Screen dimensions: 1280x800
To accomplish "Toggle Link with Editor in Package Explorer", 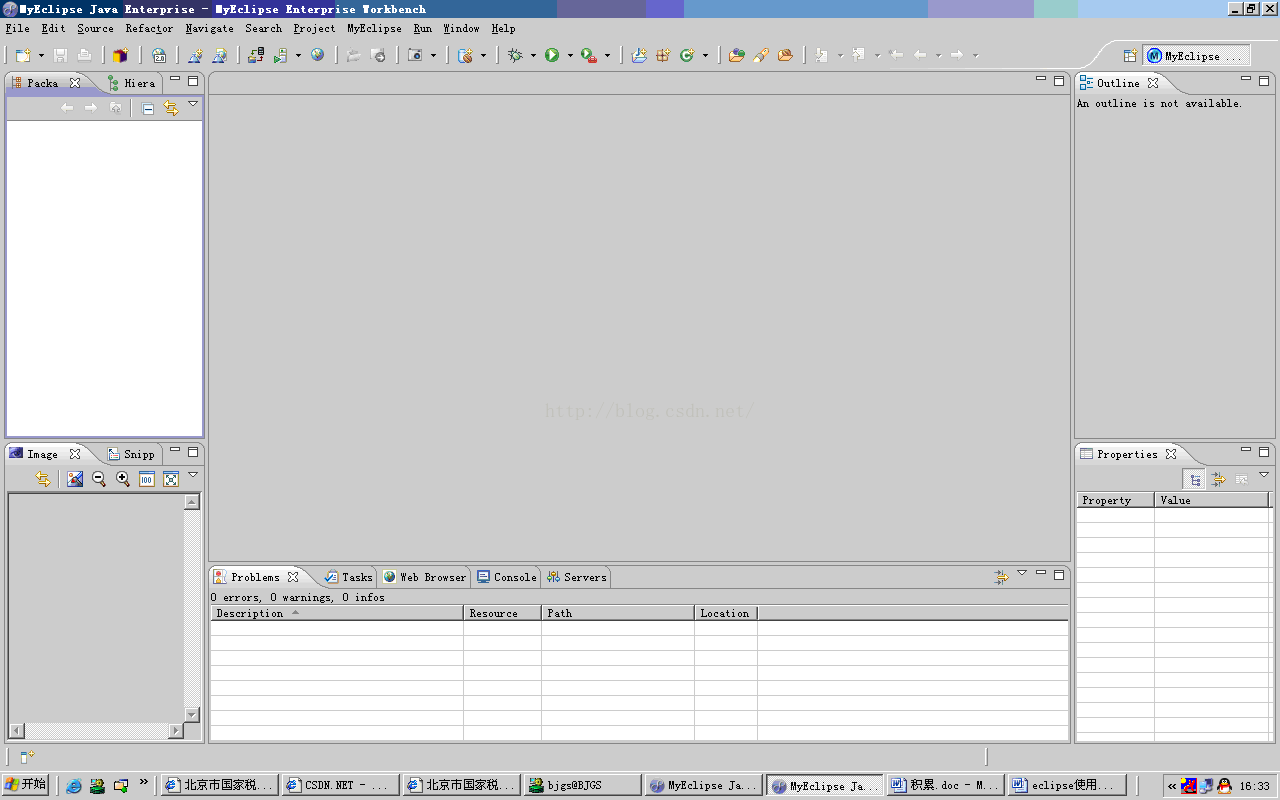I will coord(171,108).
